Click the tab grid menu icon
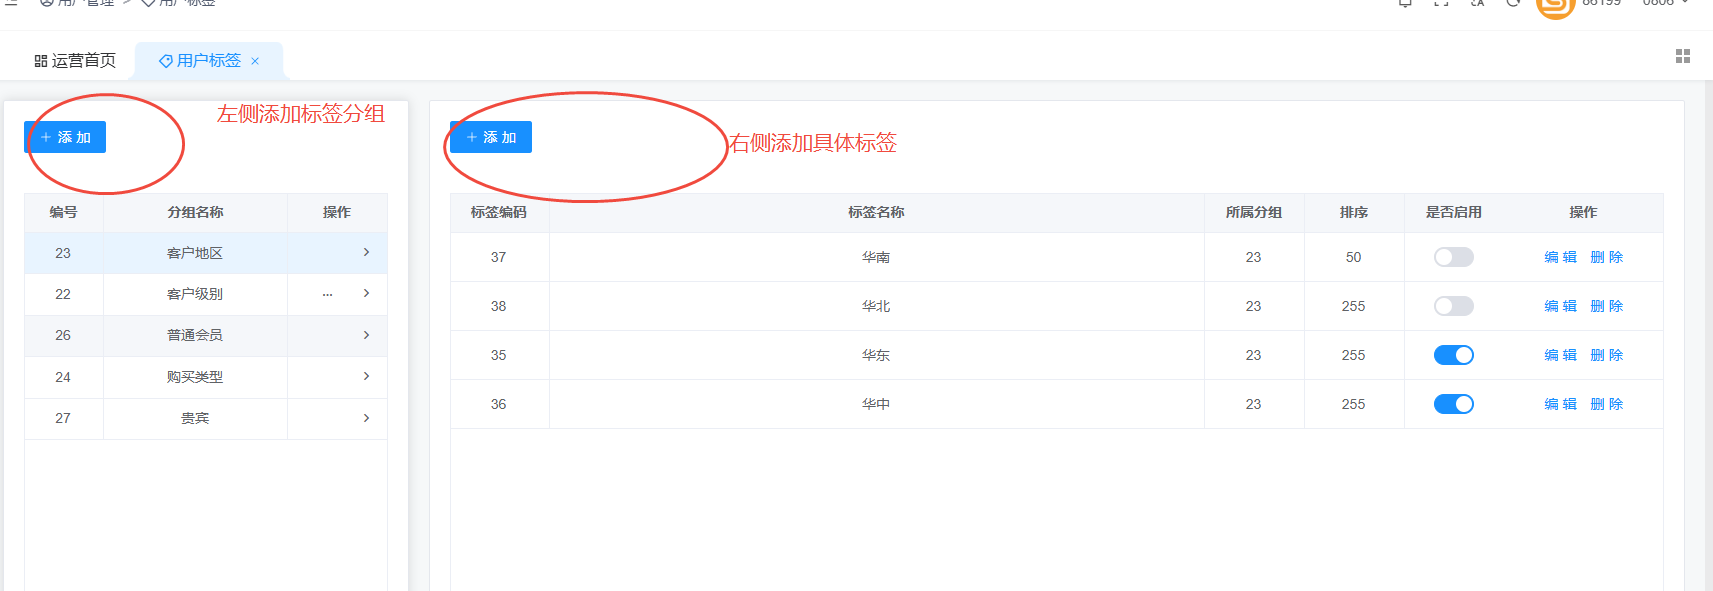Image resolution: width=1713 pixels, height=591 pixels. coord(1682,57)
